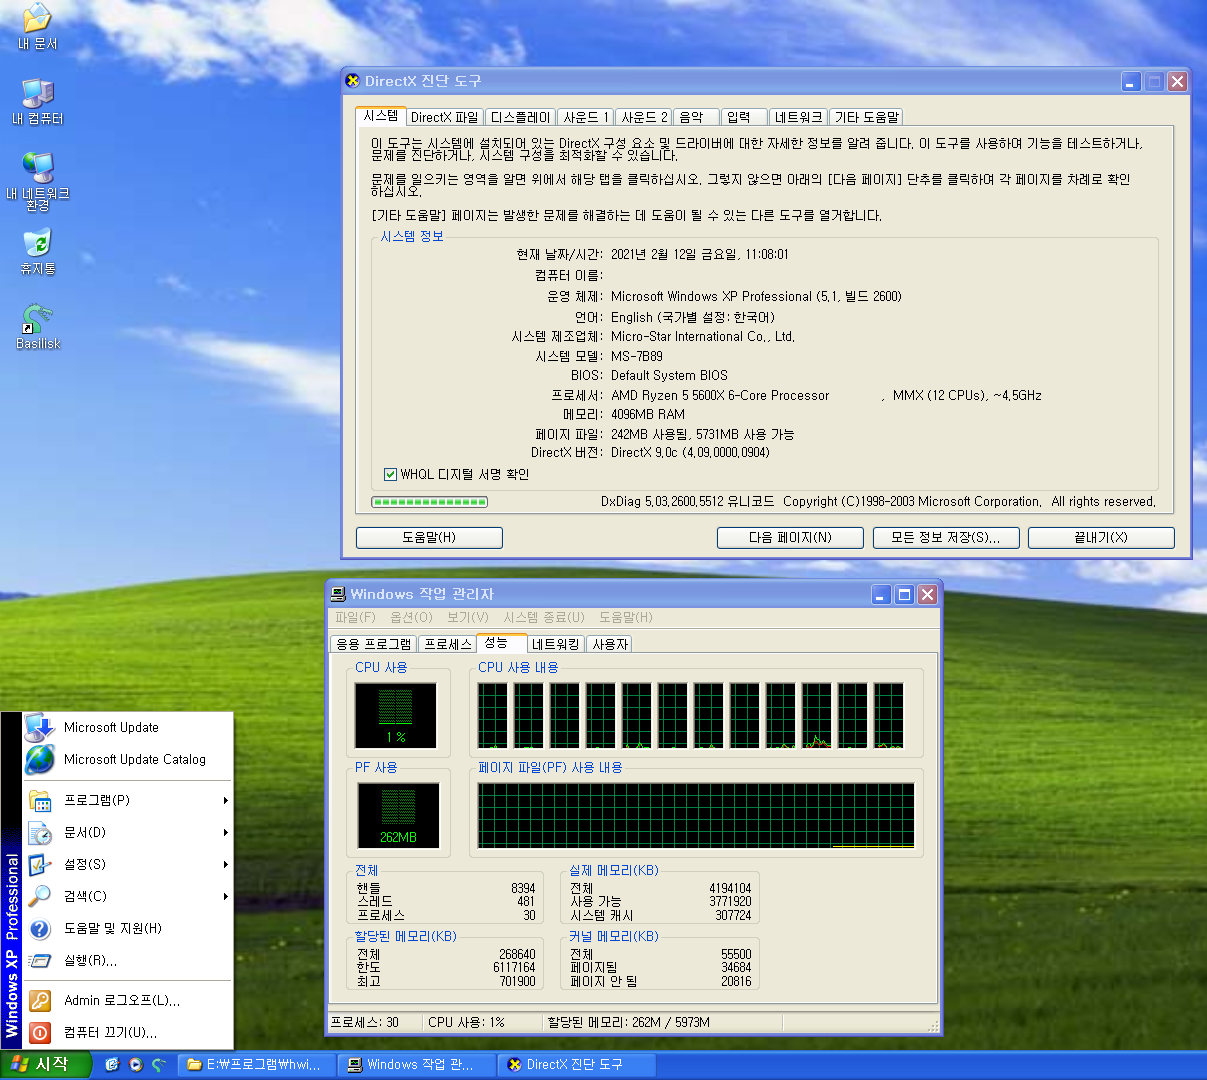The width and height of the screenshot is (1207, 1080).
Task: Switch to 응용 프로그램 tab in Task Manager
Action: click(374, 644)
